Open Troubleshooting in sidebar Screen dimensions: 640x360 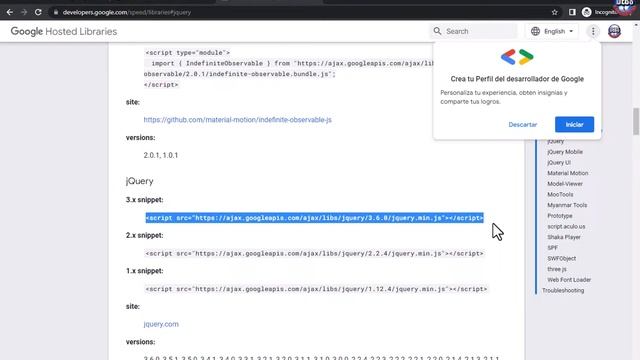pyautogui.click(x=563, y=290)
